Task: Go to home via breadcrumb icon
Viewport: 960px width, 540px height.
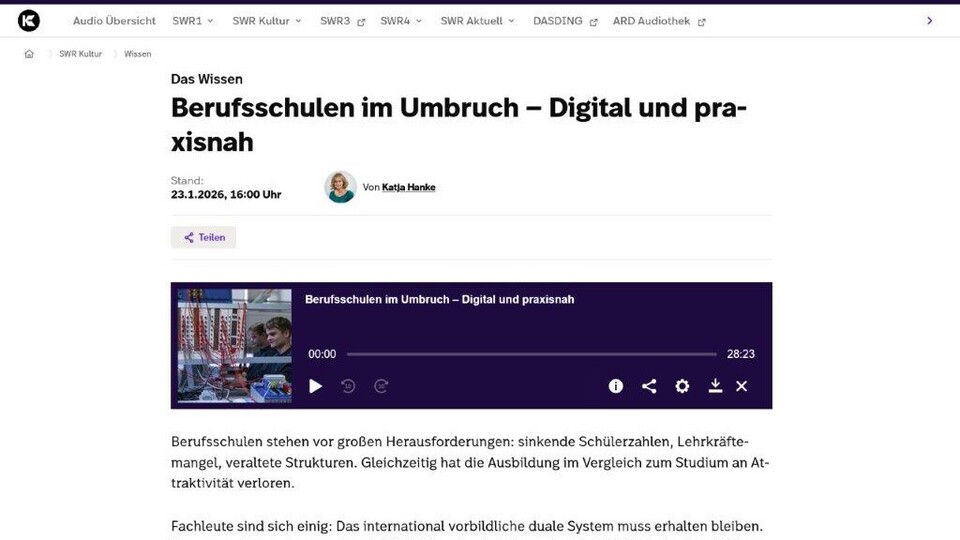Action: 29,54
